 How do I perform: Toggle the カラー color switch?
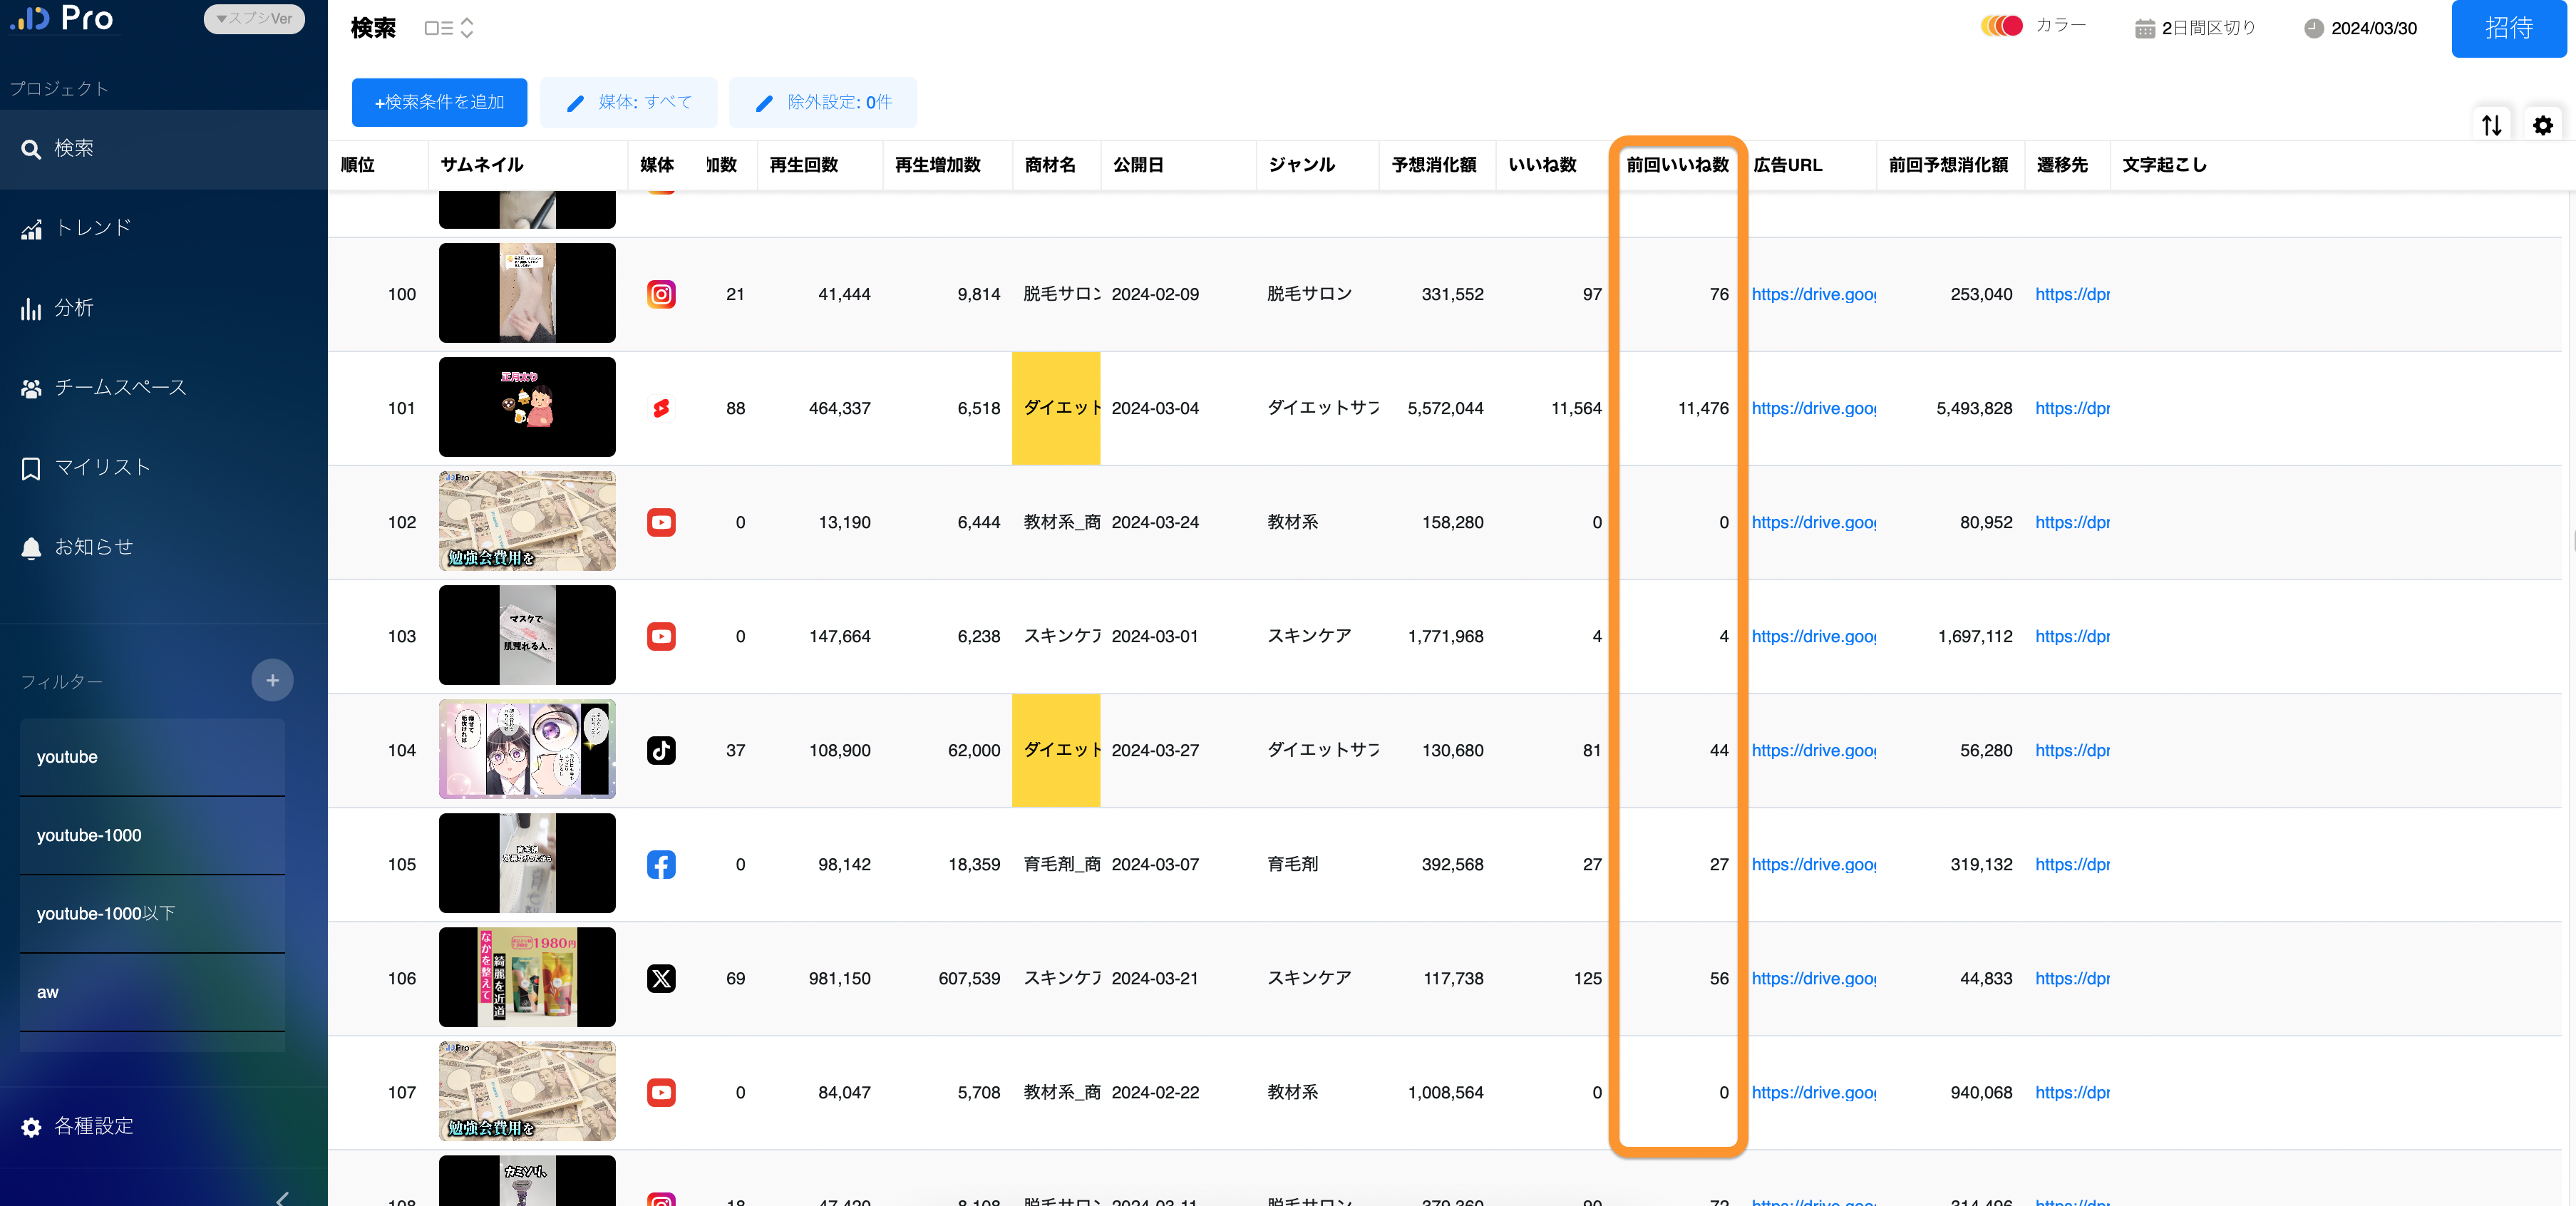click(2002, 26)
